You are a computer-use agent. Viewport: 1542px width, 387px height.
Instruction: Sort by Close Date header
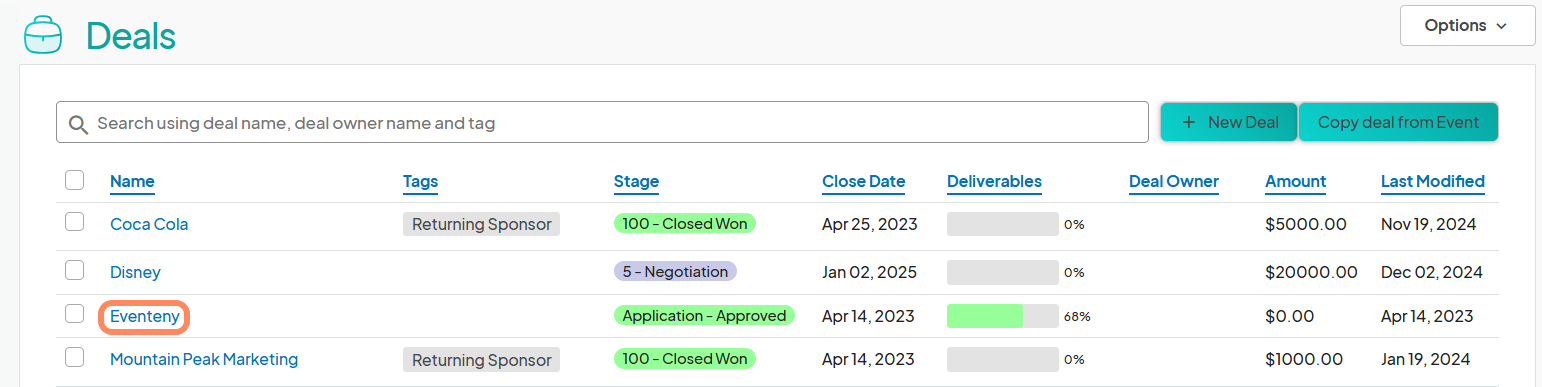(863, 181)
